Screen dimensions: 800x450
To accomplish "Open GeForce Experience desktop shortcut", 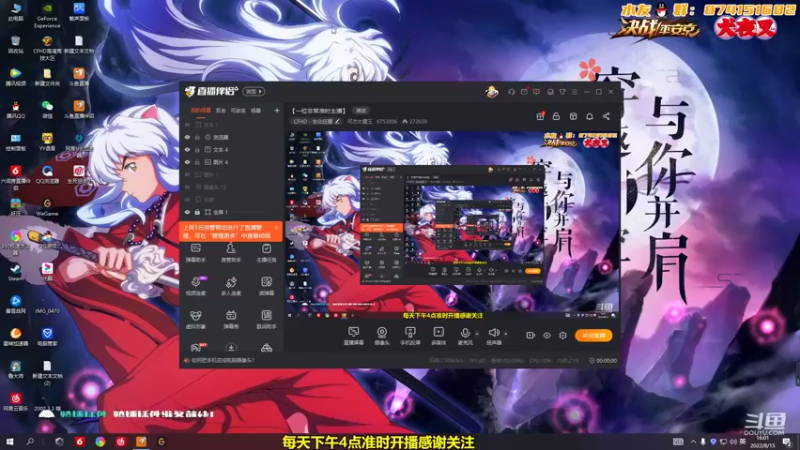I will 47,15.
